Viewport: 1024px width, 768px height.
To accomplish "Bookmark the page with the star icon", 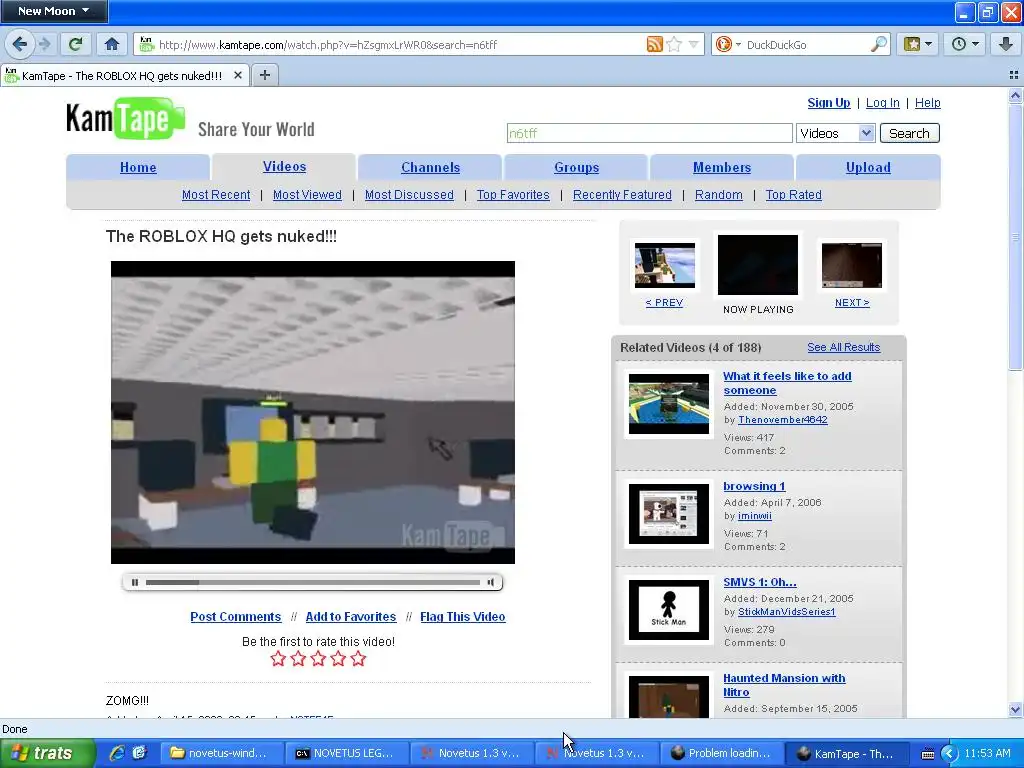I will click(x=675, y=44).
